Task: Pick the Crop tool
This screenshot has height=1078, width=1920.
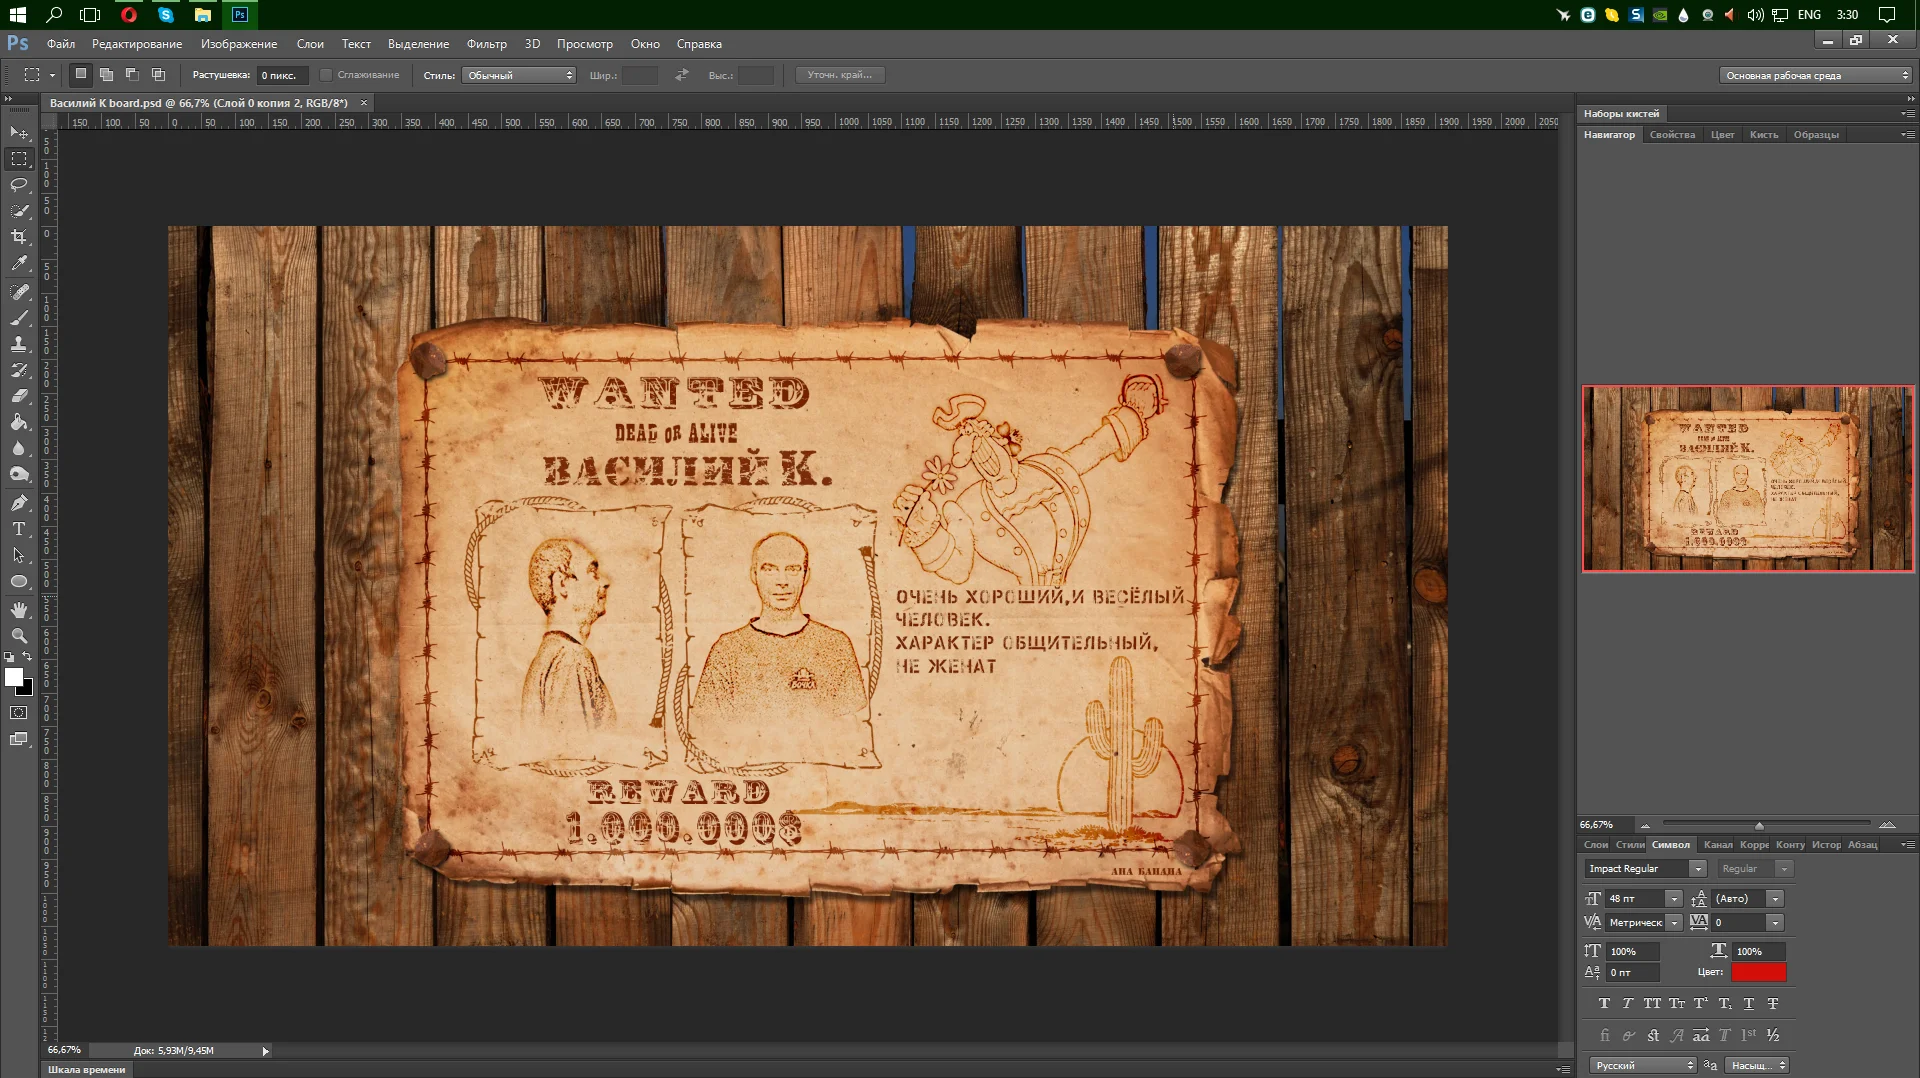Action: point(19,237)
